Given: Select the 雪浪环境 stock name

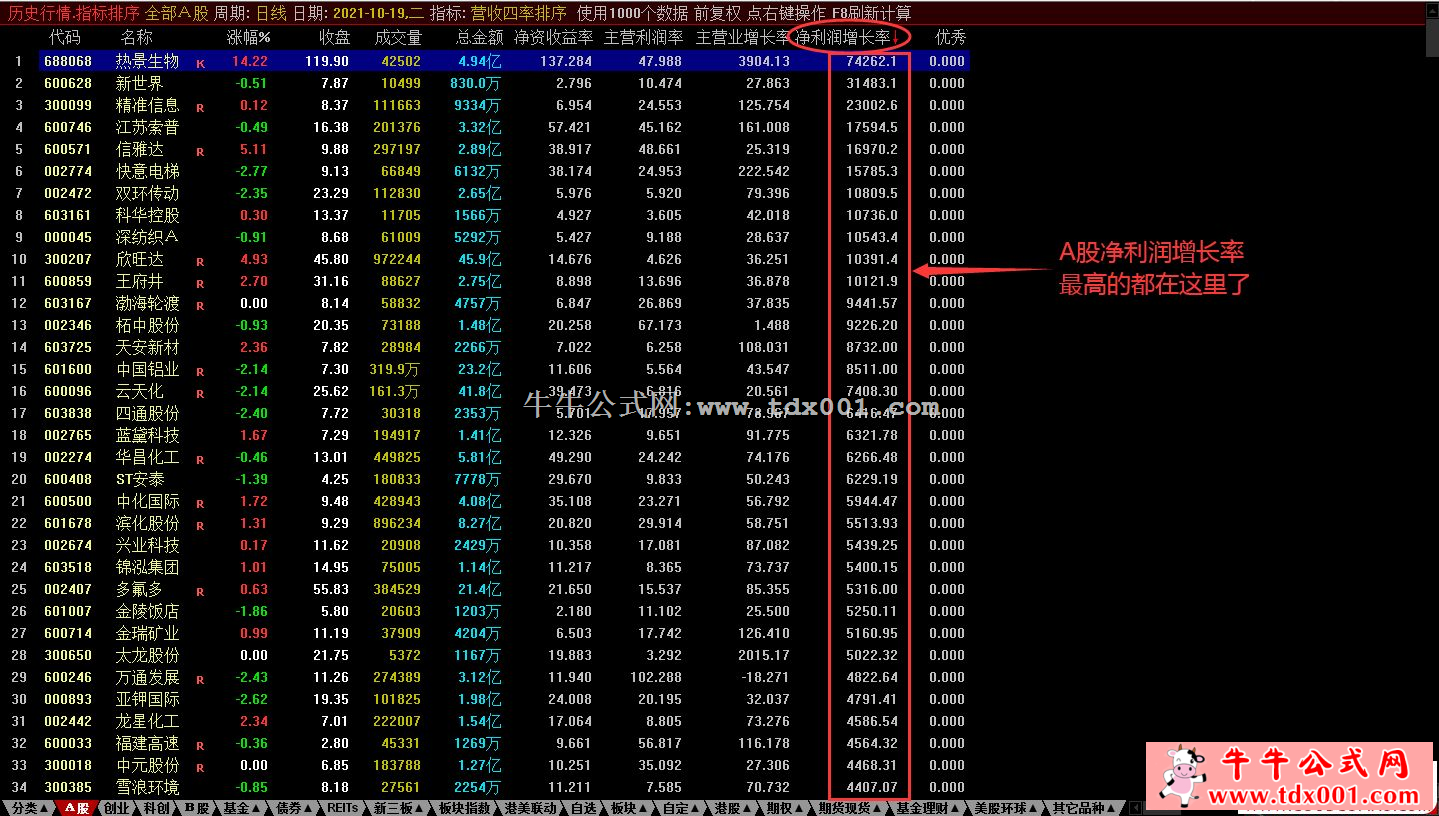Looking at the screenshot, I should point(148,787).
